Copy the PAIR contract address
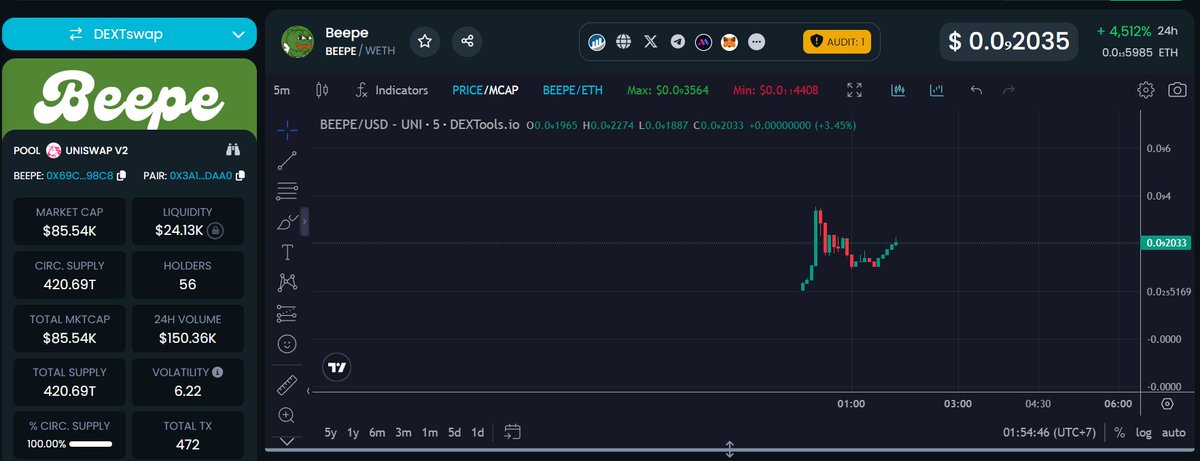Image resolution: width=1200 pixels, height=461 pixels. click(x=239, y=176)
